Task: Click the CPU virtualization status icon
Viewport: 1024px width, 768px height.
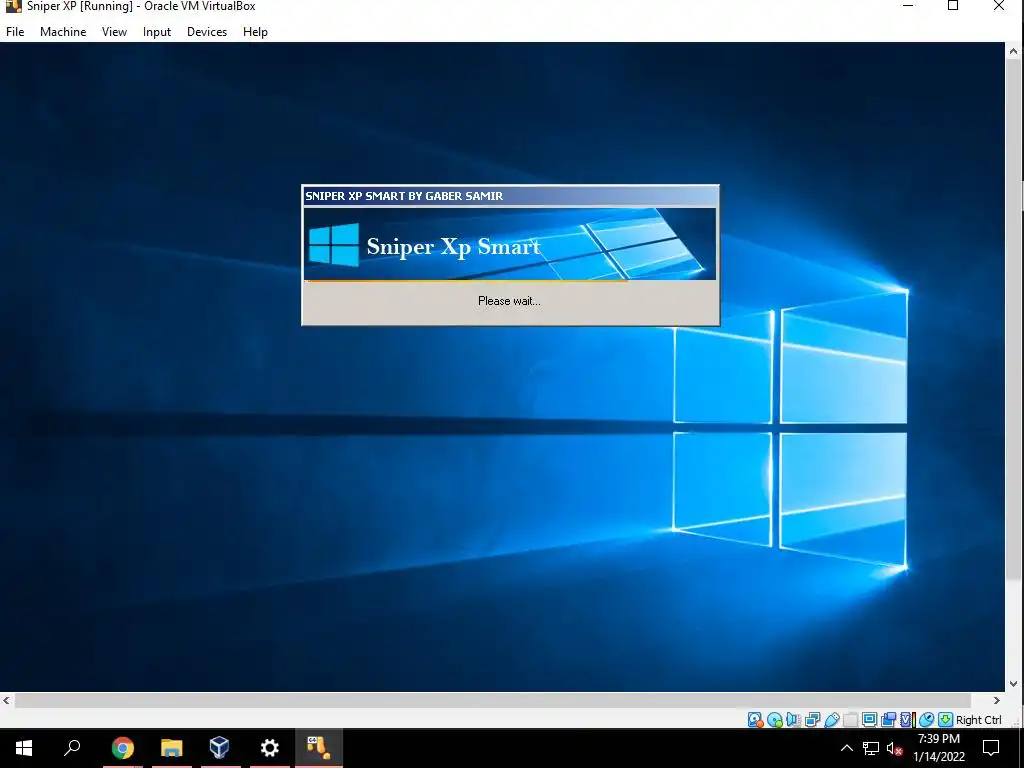Action: pyautogui.click(x=908, y=720)
